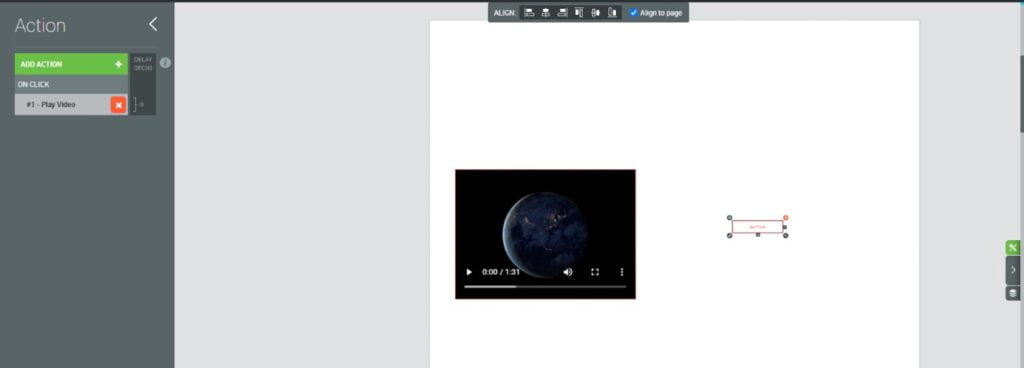Screen dimensions: 1024x368
Task: Open the green tools icon on the right edge
Action: pos(1013,247)
